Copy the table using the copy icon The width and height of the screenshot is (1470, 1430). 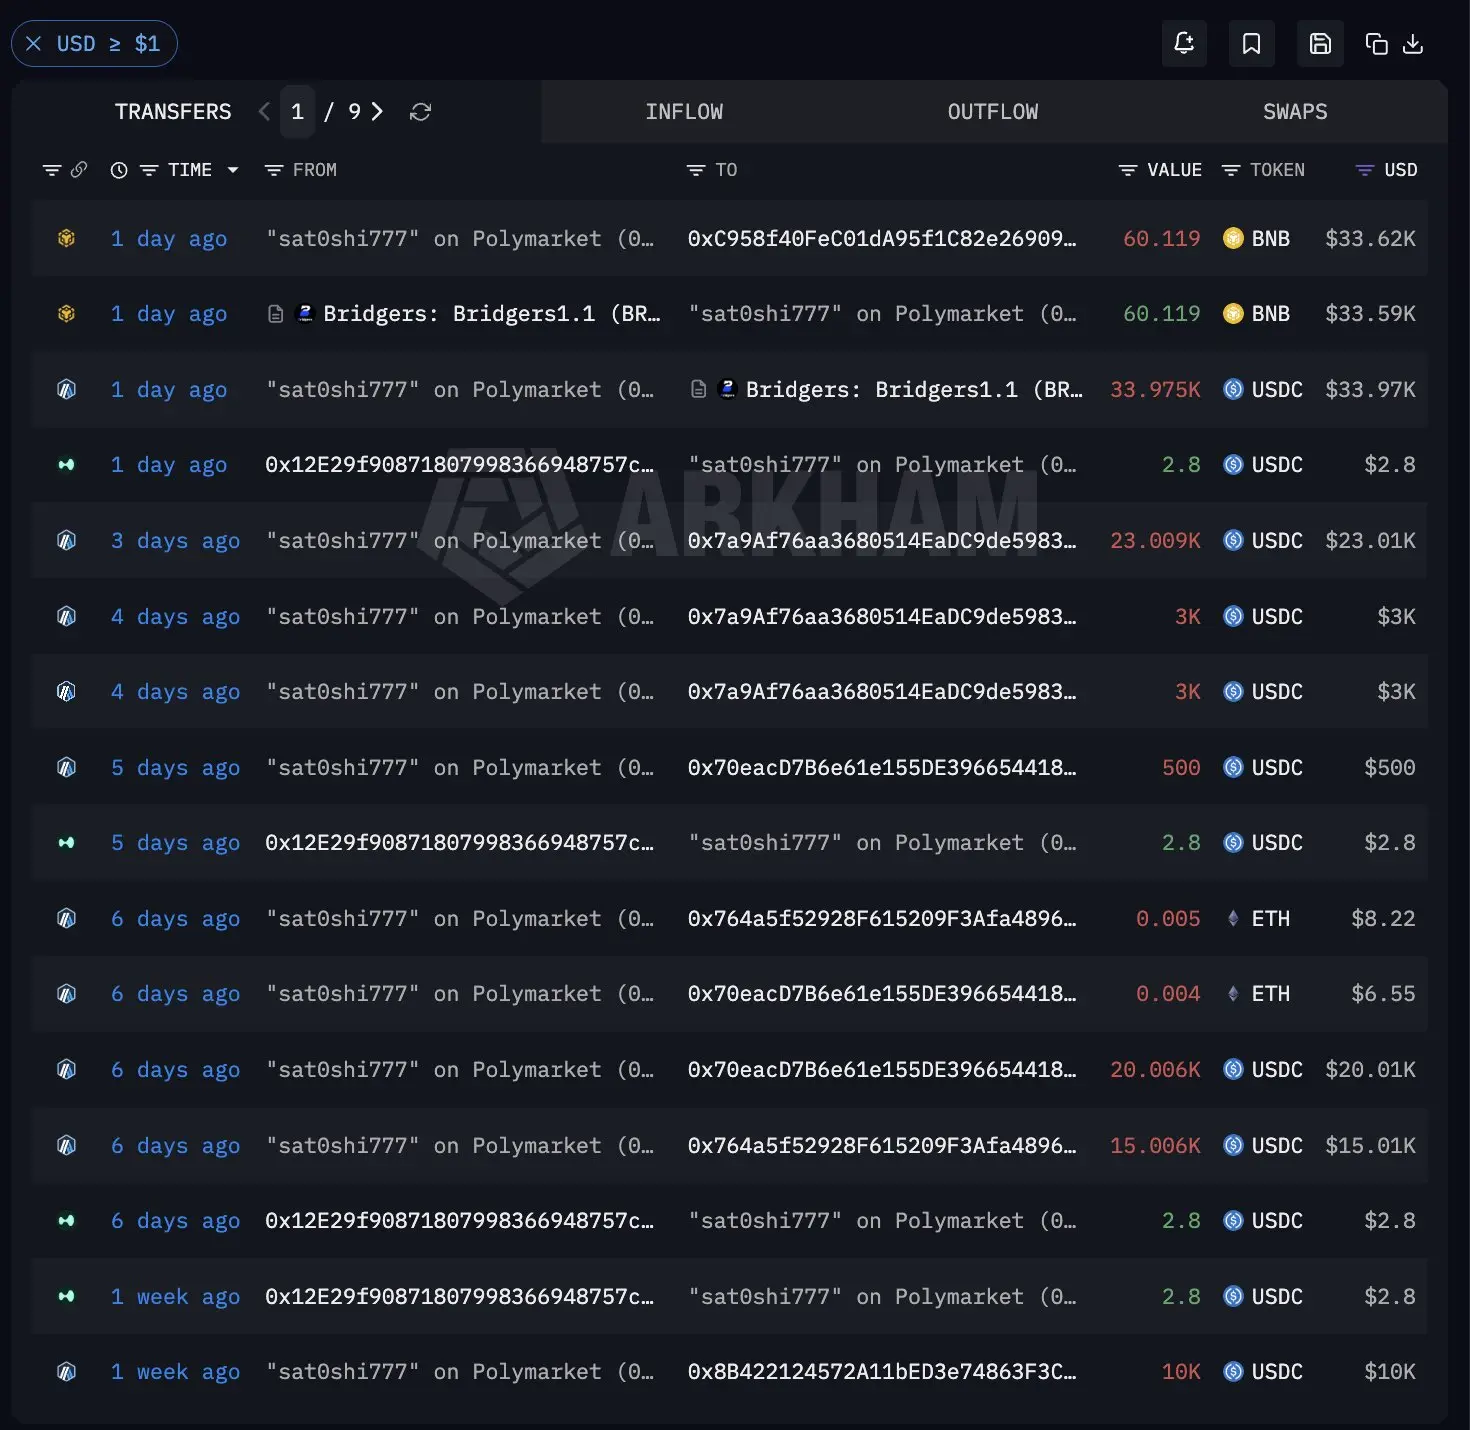pyautogui.click(x=1377, y=44)
